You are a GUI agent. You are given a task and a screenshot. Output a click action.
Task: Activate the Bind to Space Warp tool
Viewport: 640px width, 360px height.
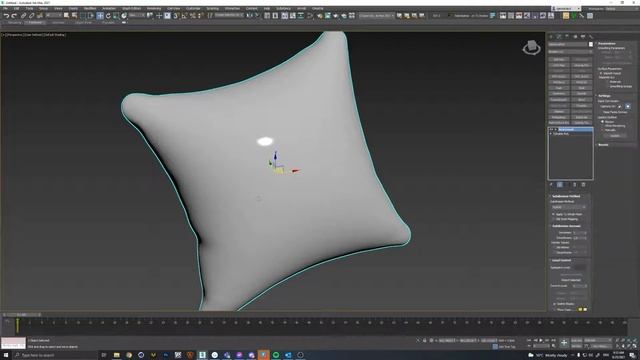click(40, 16)
